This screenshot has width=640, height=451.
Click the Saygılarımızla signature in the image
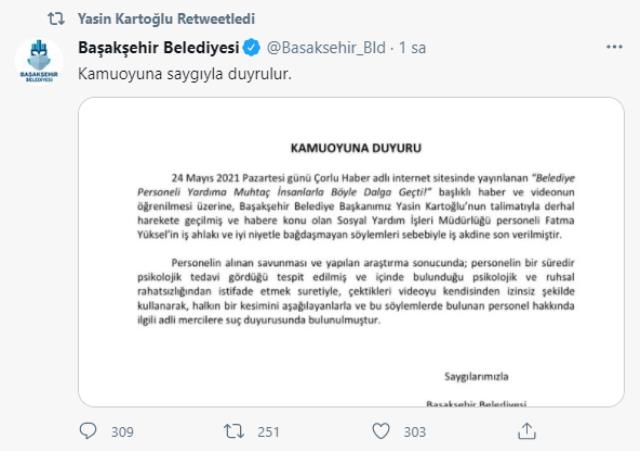tap(476, 376)
